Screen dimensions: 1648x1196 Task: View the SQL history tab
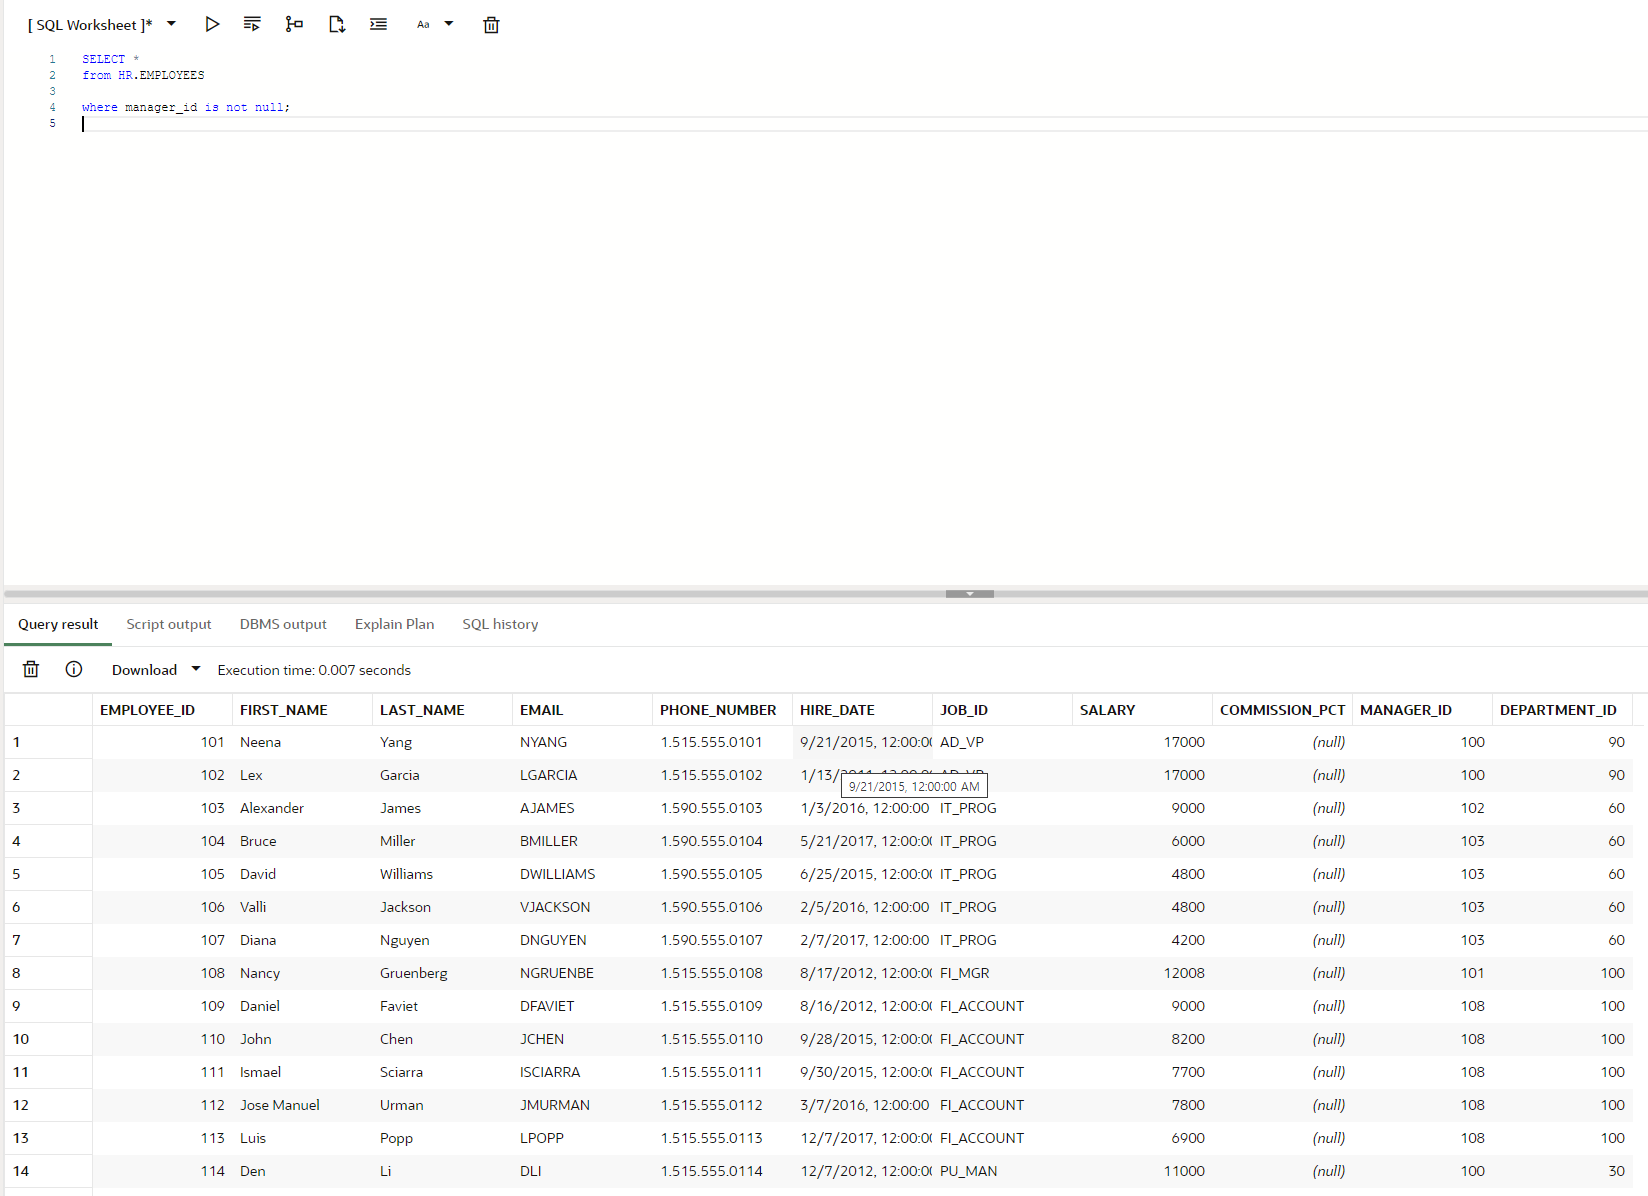tap(500, 624)
